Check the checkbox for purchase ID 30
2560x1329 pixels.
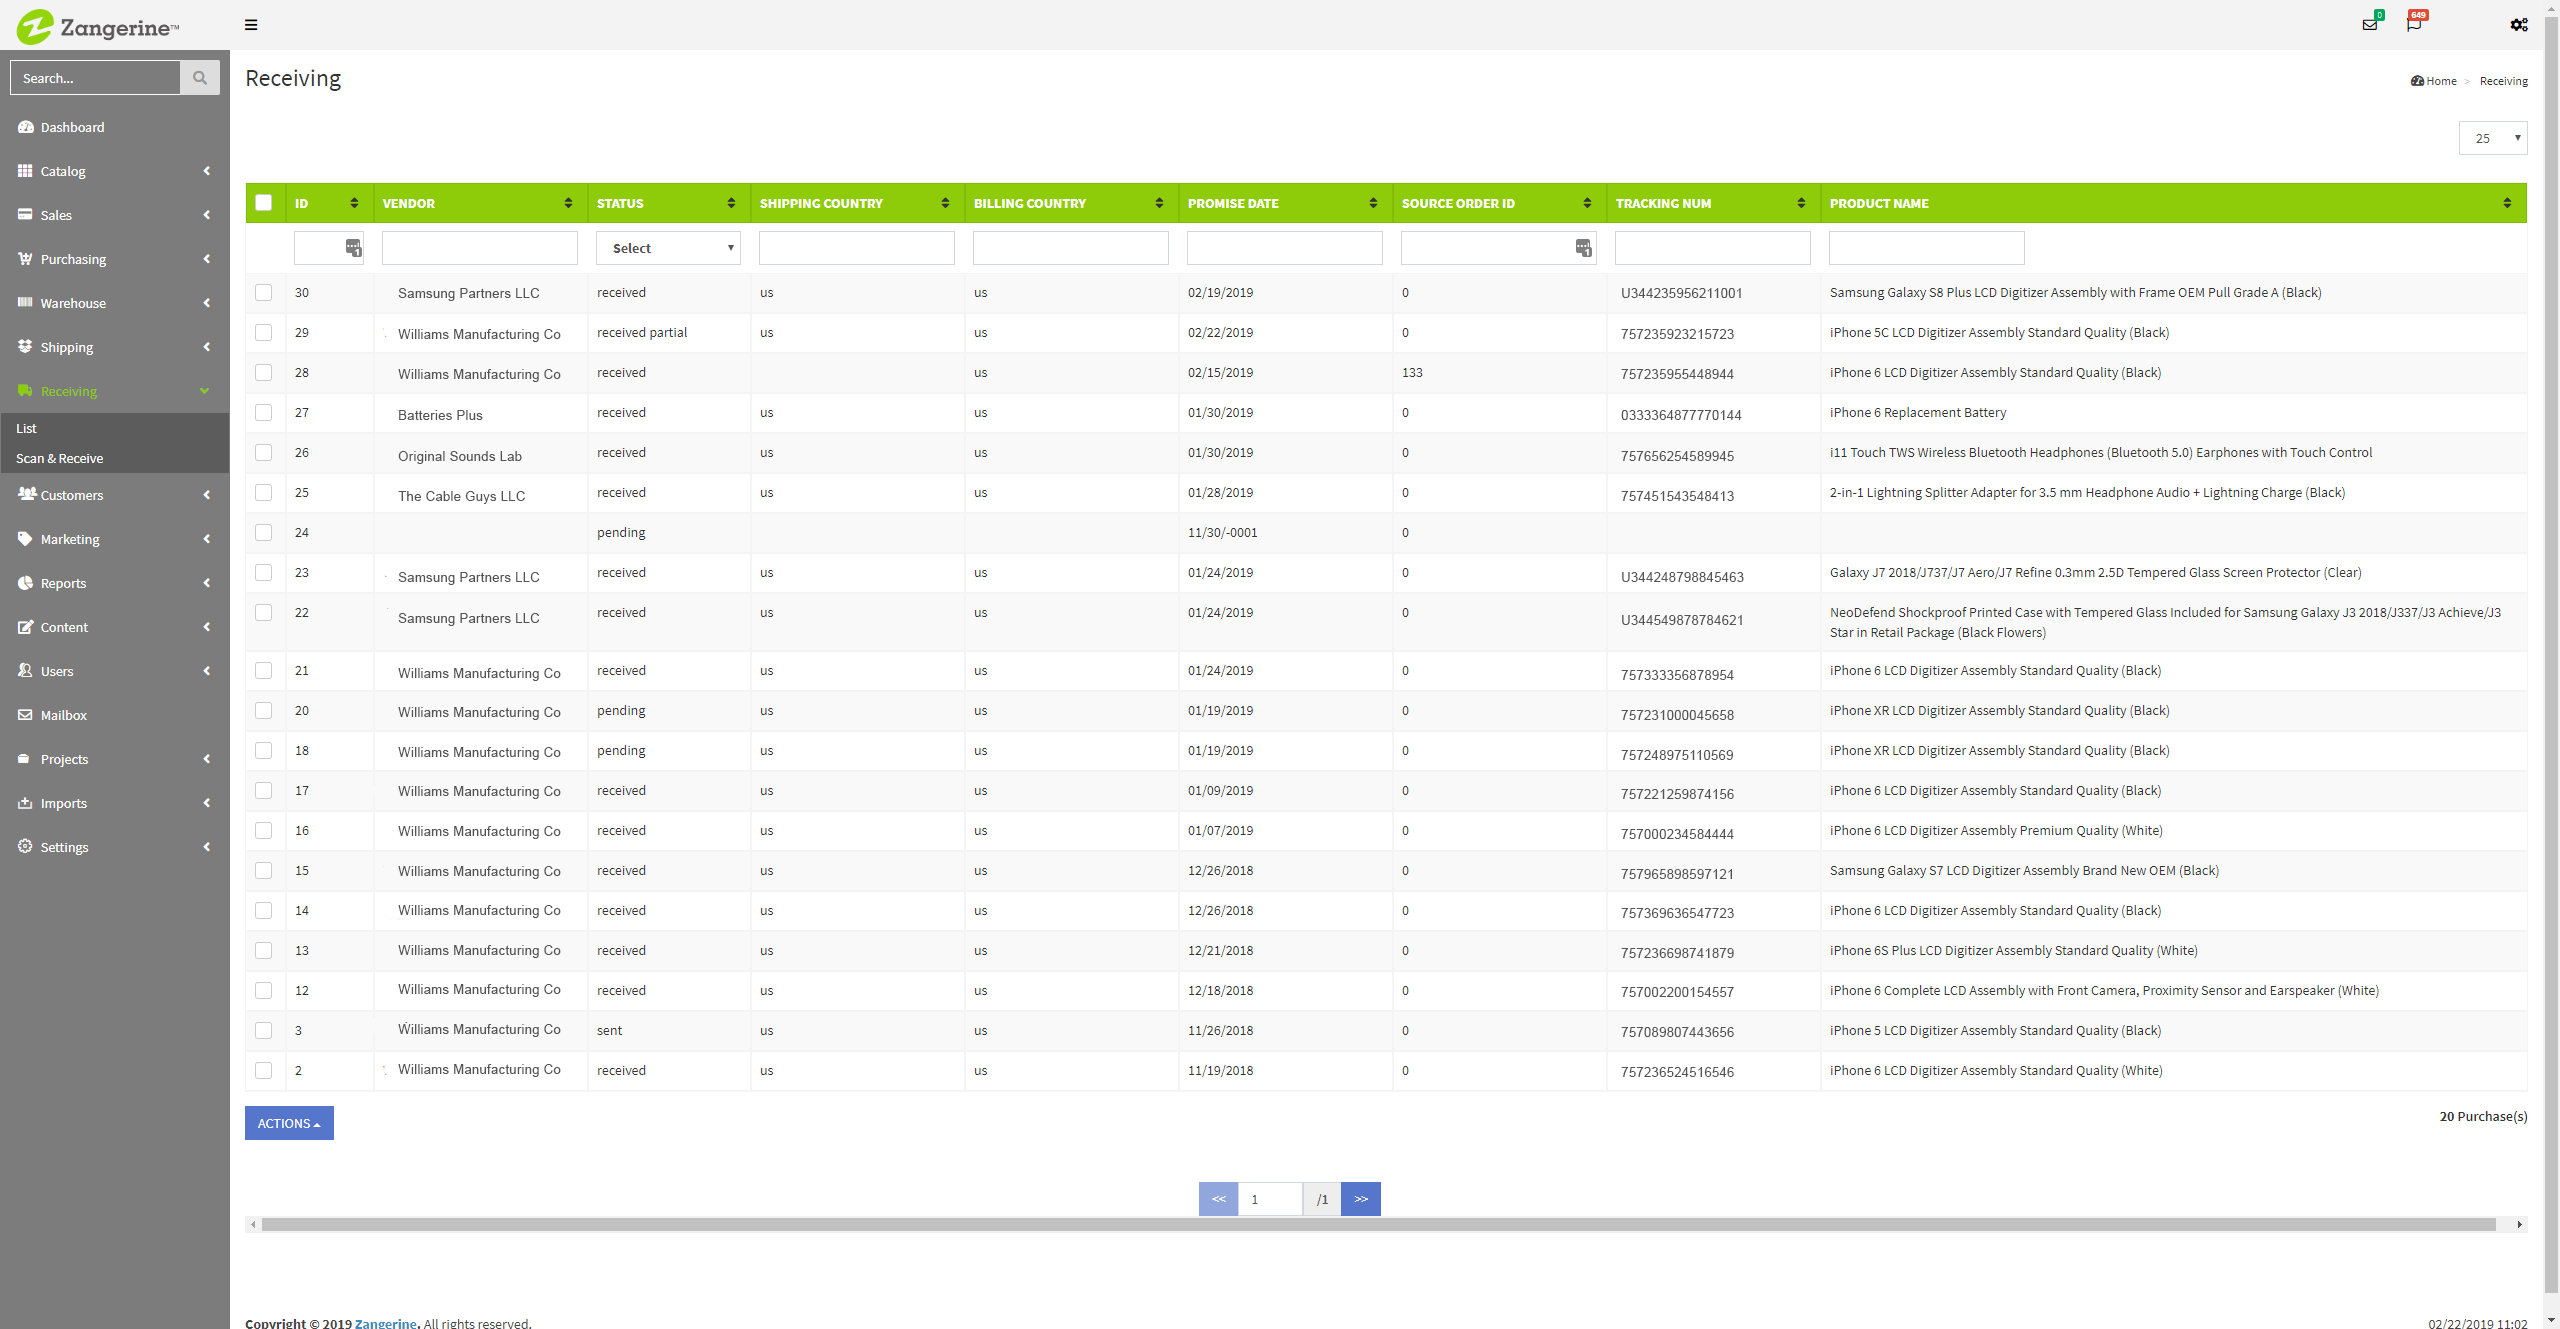point(264,293)
